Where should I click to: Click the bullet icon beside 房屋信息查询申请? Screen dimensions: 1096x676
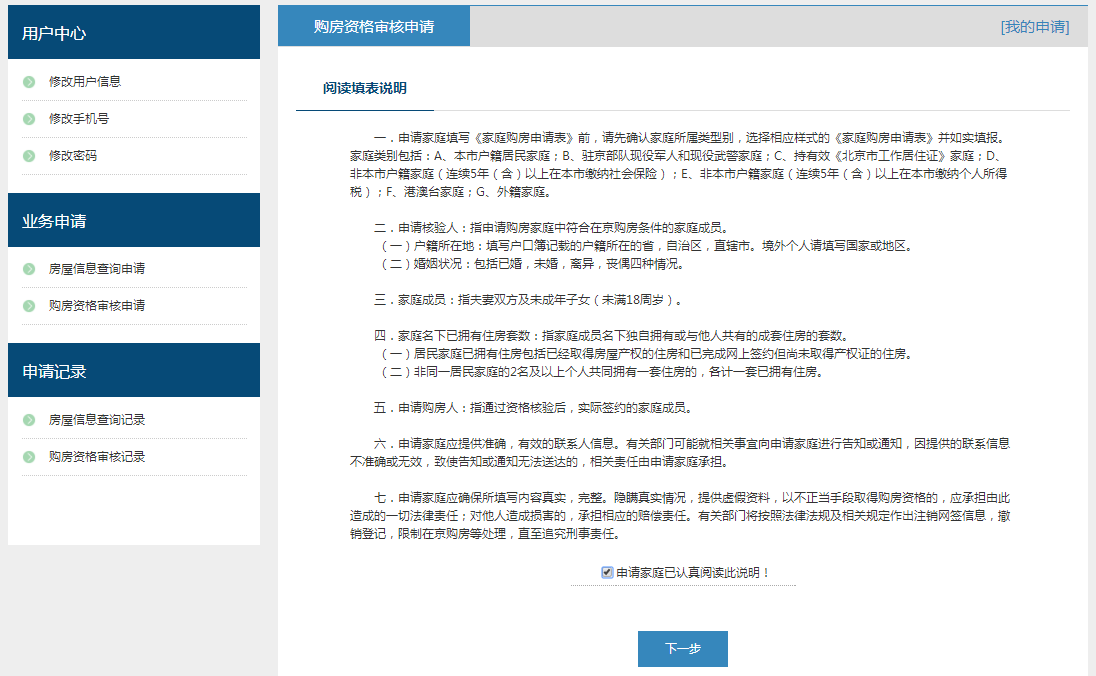point(29,269)
